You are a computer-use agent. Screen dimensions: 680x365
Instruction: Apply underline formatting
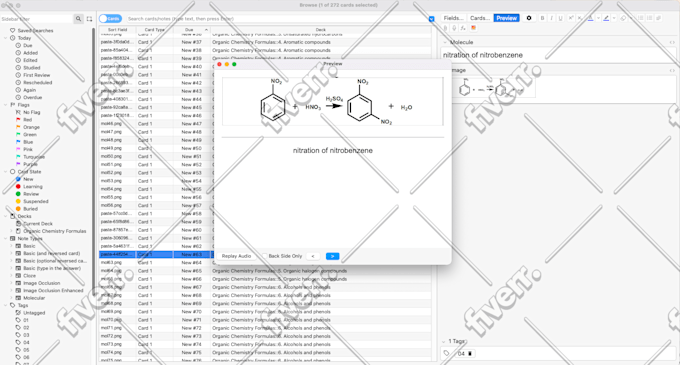point(560,18)
